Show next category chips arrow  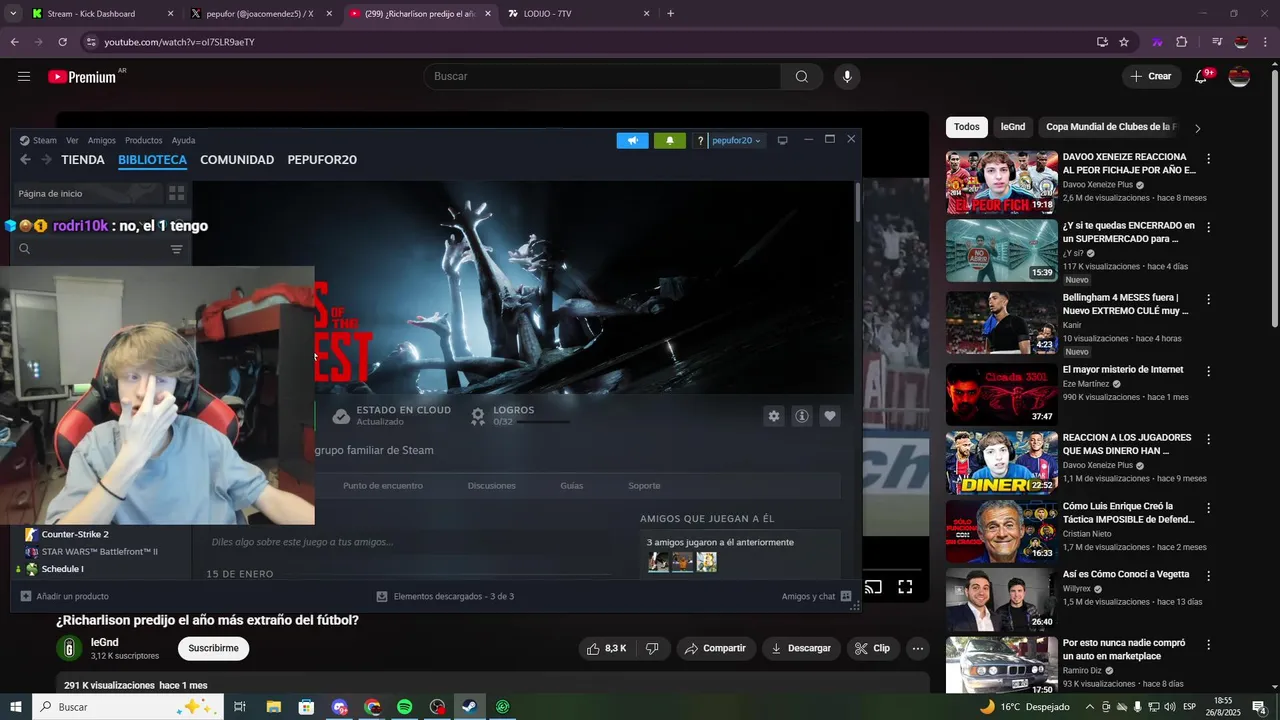pyautogui.click(x=1198, y=128)
